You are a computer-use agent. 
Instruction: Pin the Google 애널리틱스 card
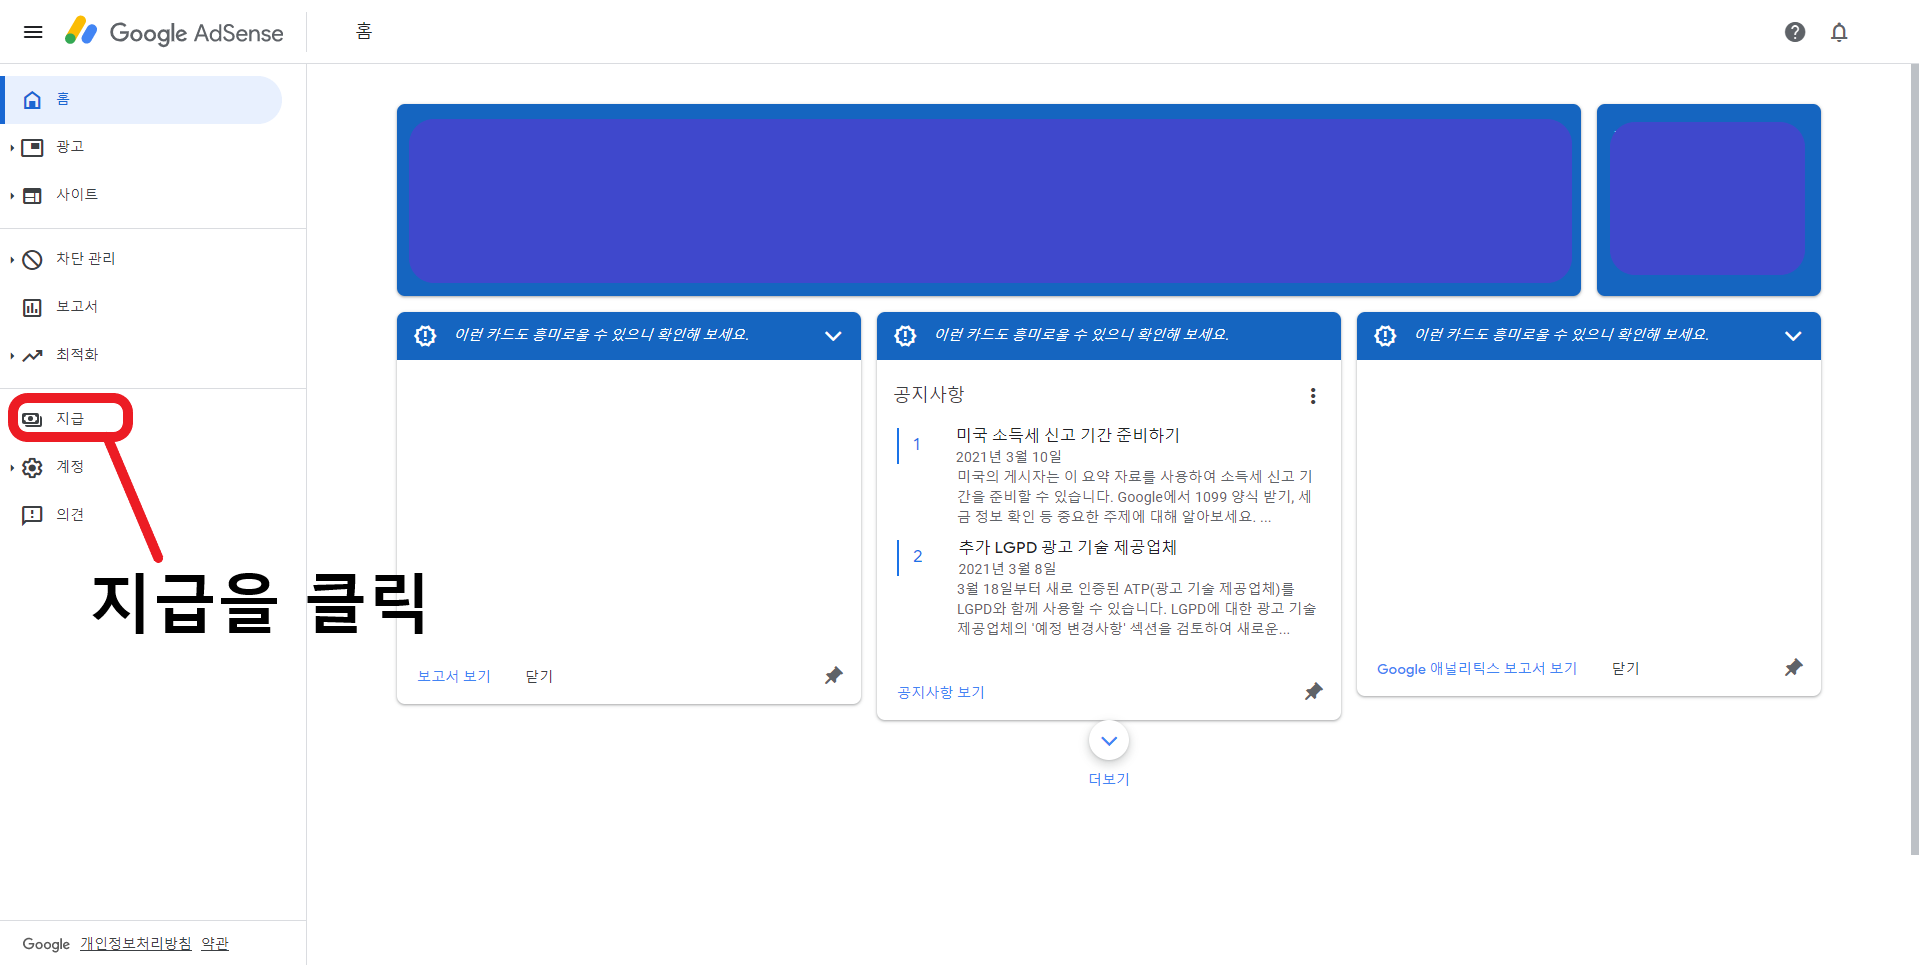tap(1793, 668)
